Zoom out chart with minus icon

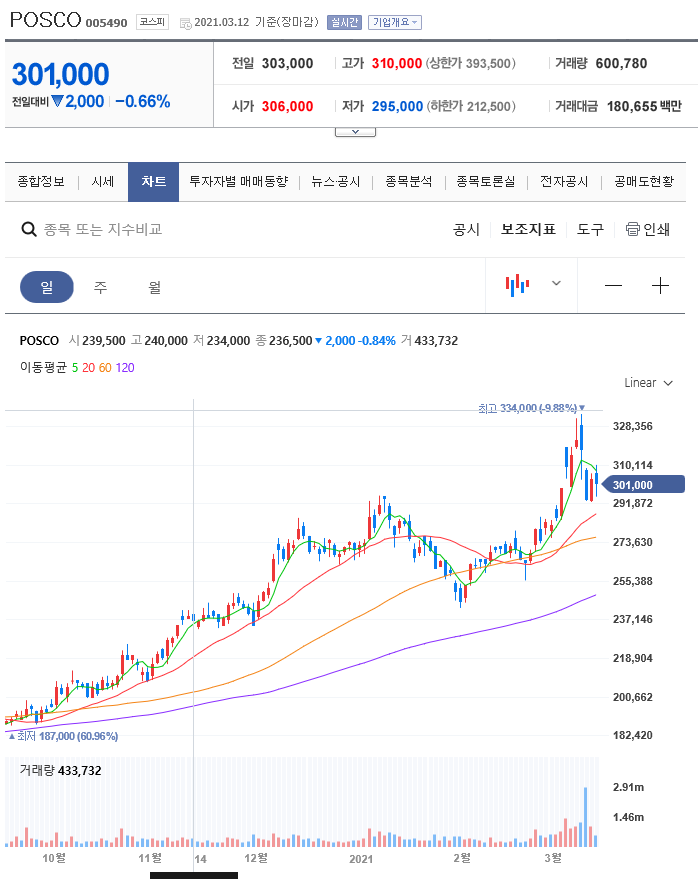(x=613, y=286)
